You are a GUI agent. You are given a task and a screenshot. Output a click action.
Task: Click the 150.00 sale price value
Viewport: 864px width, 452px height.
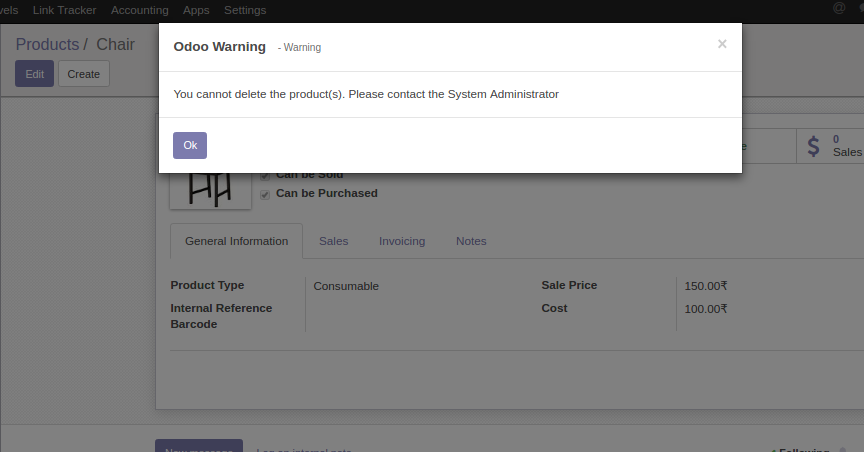point(705,286)
